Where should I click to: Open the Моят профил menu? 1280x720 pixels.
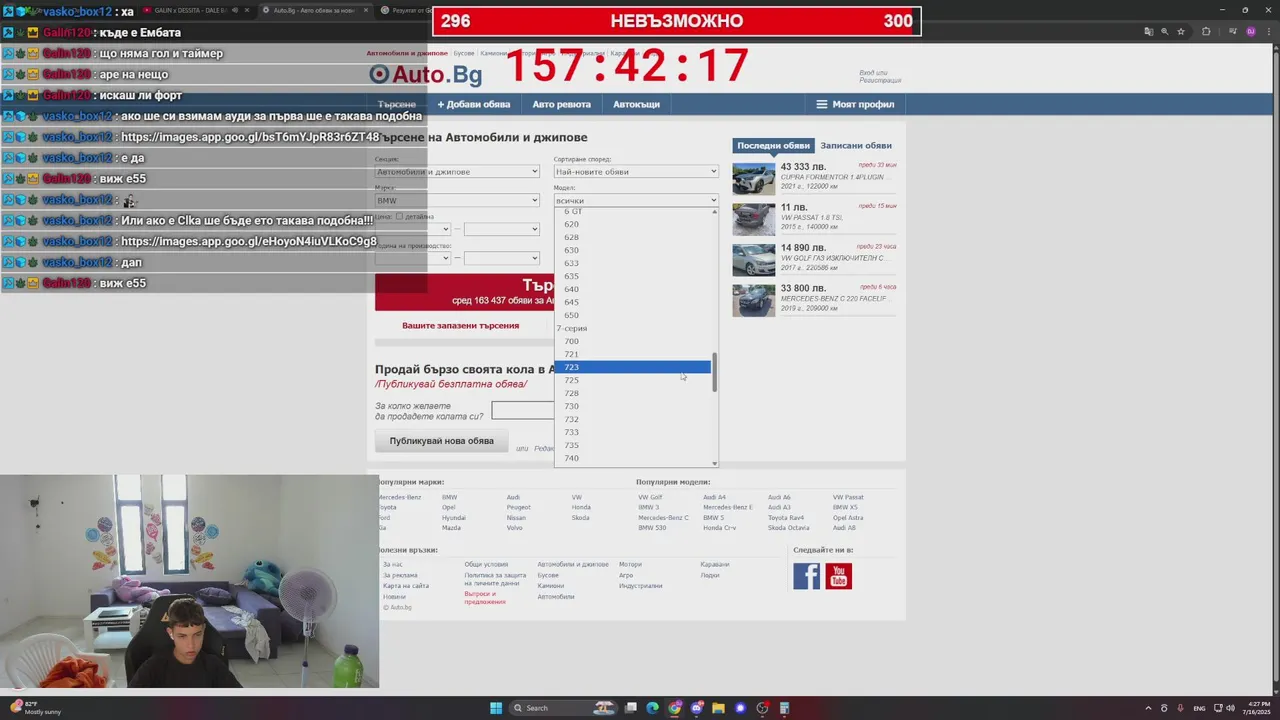click(x=855, y=104)
